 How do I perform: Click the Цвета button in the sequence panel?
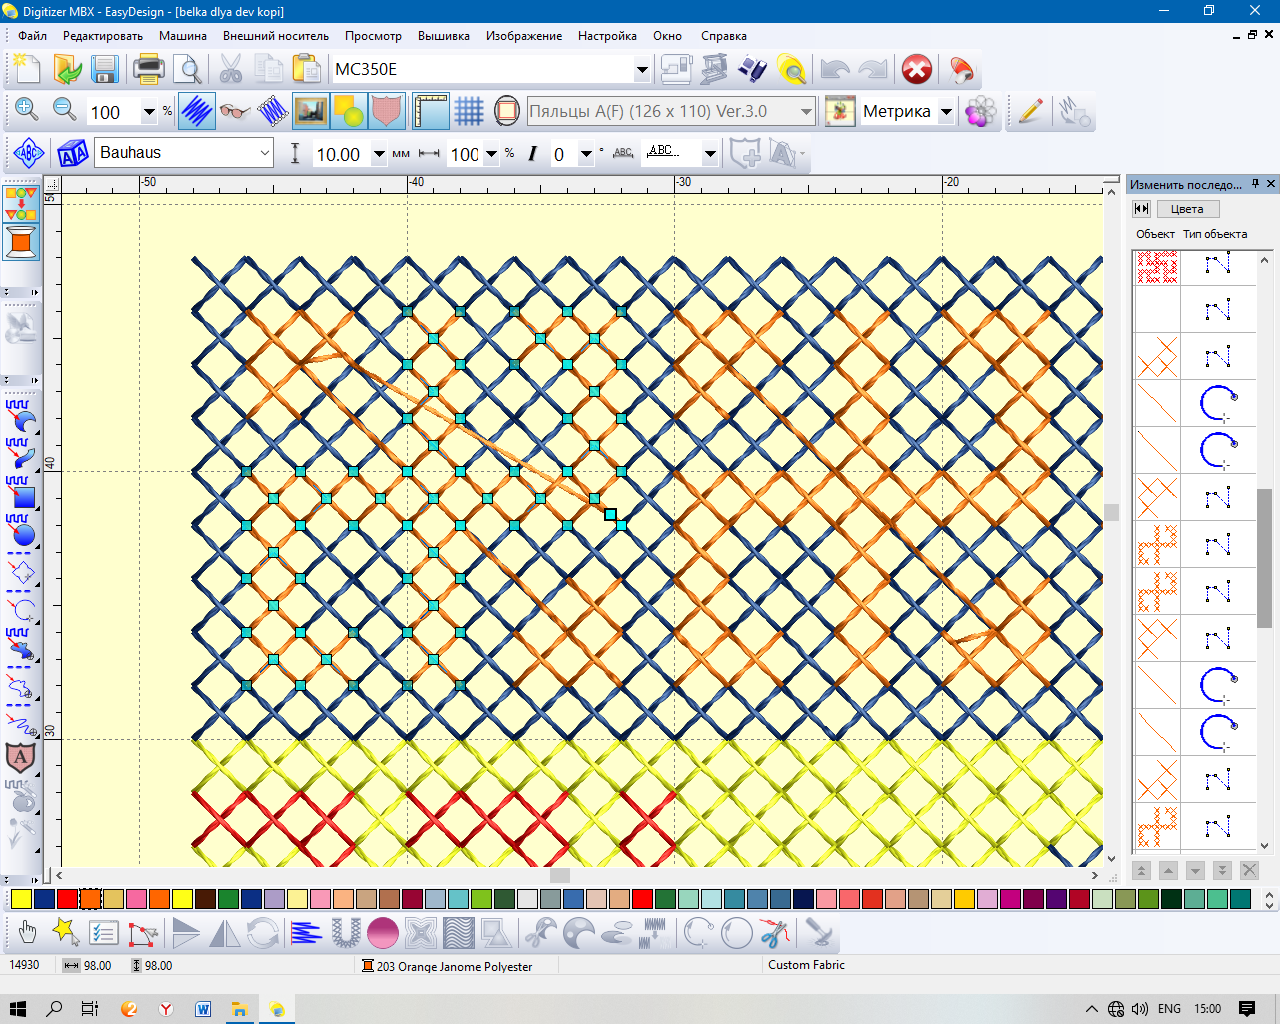tap(1187, 209)
